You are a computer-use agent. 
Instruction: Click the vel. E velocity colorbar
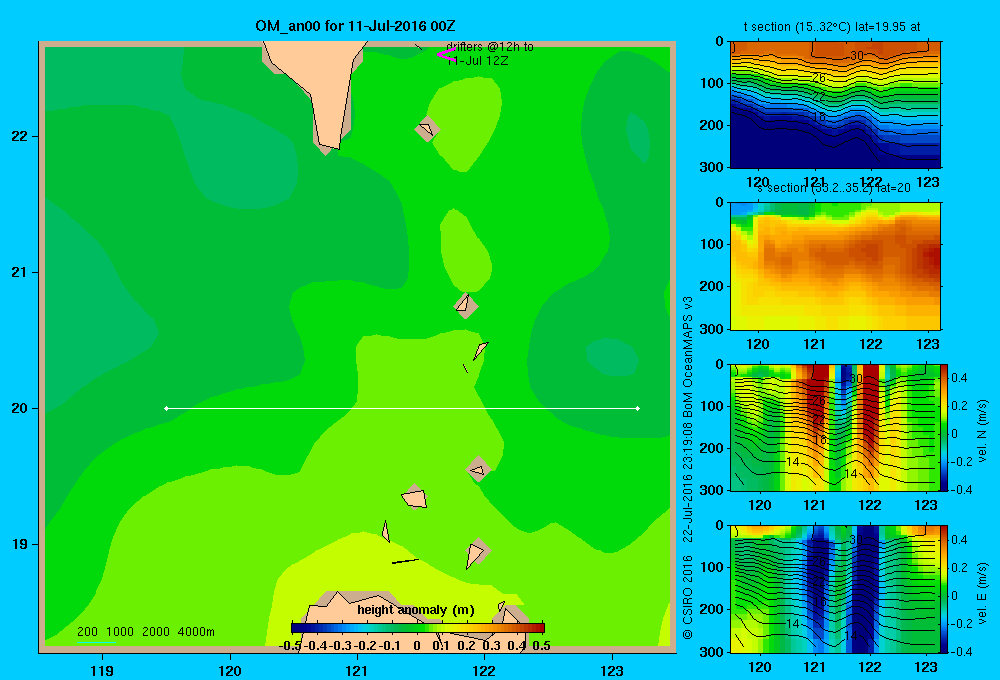coord(945,588)
